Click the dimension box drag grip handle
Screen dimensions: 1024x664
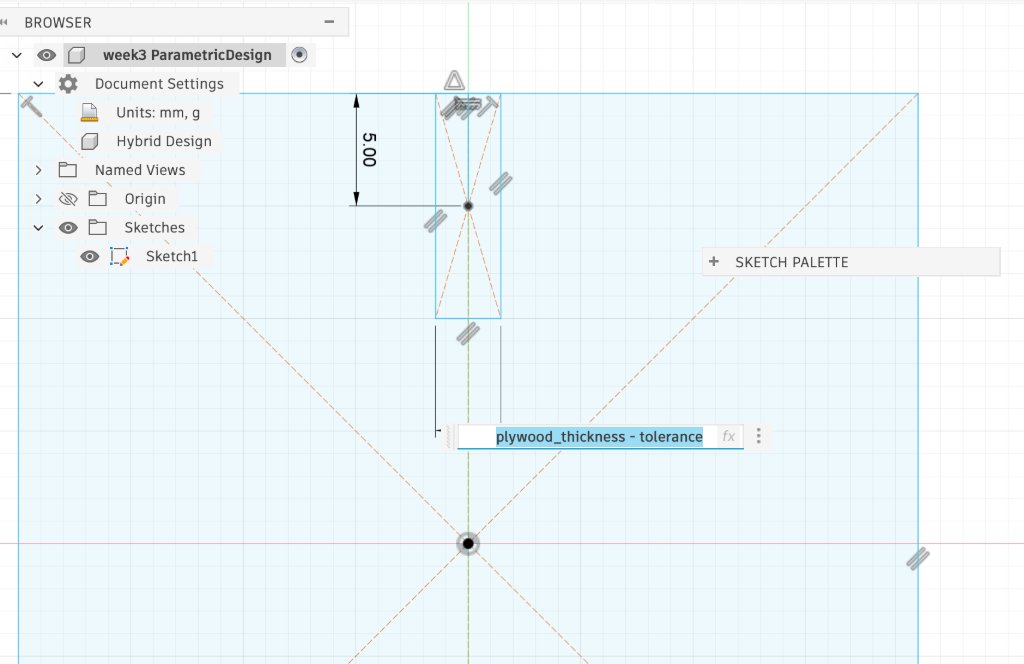click(449, 436)
